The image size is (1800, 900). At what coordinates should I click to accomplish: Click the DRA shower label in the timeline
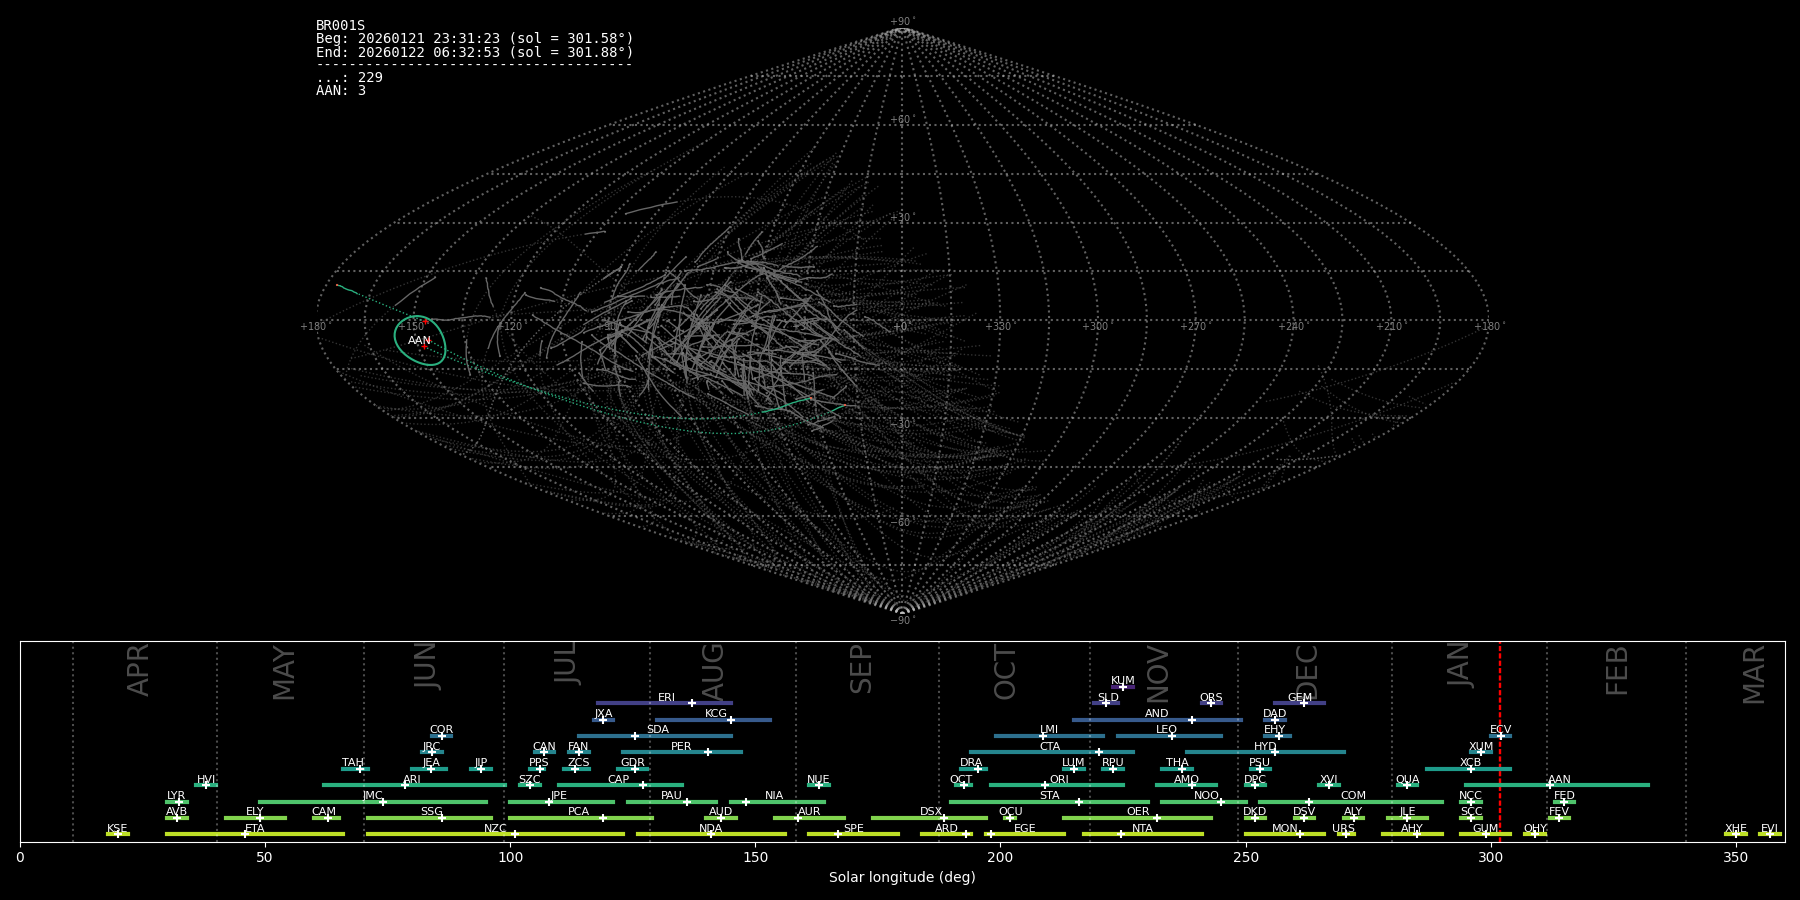pos(971,763)
